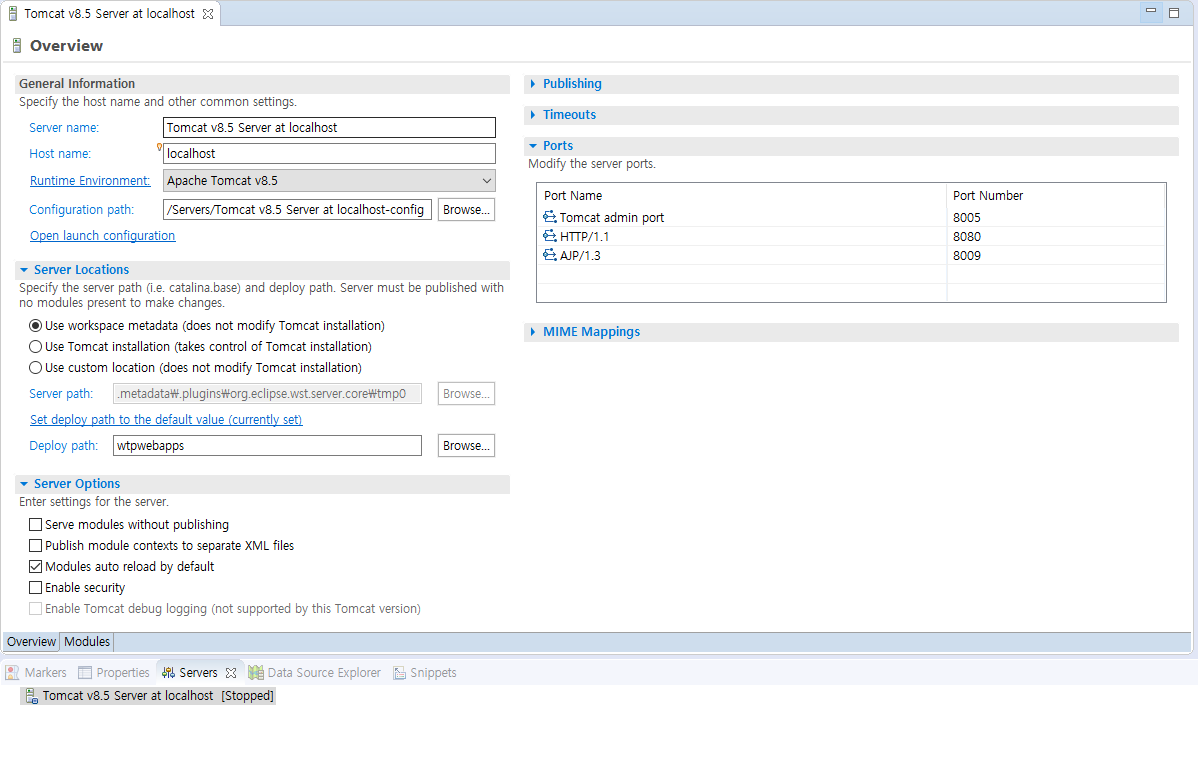Click the disabled Browse next to Server path
1198x778 pixels.
click(x=466, y=394)
